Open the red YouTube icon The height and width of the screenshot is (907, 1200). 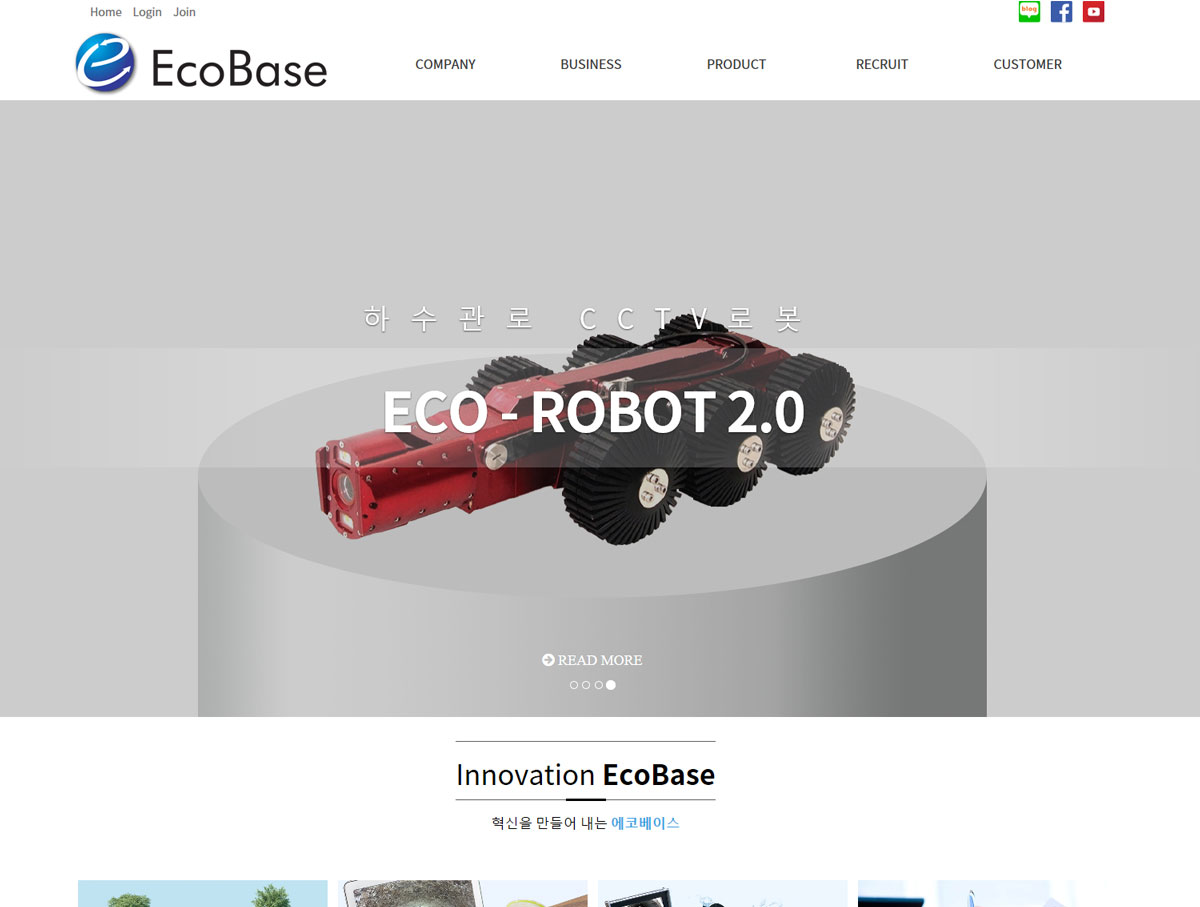pyautogui.click(x=1094, y=12)
